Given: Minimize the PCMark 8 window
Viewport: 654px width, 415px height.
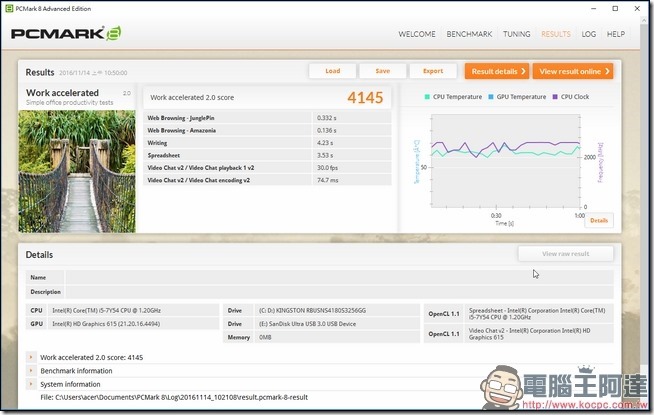Looking at the screenshot, I should [x=594, y=8].
